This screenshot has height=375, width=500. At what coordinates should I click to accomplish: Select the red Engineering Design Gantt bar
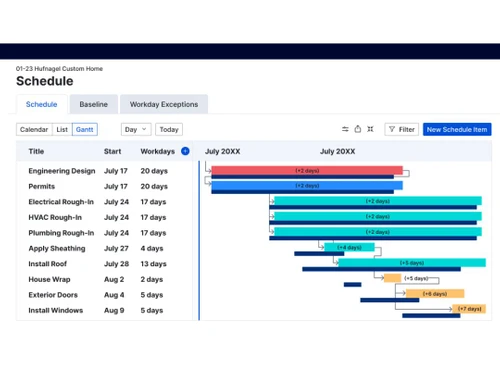click(307, 170)
